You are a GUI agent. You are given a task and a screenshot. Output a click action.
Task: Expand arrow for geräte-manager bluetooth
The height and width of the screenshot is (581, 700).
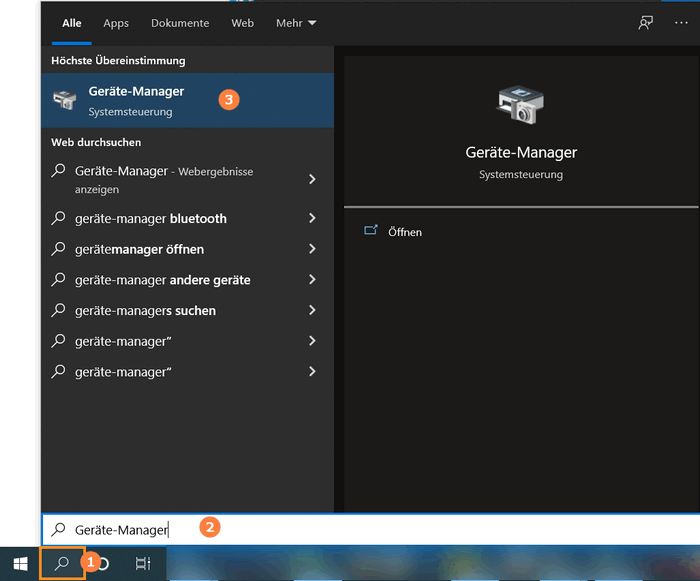pyautogui.click(x=312, y=218)
